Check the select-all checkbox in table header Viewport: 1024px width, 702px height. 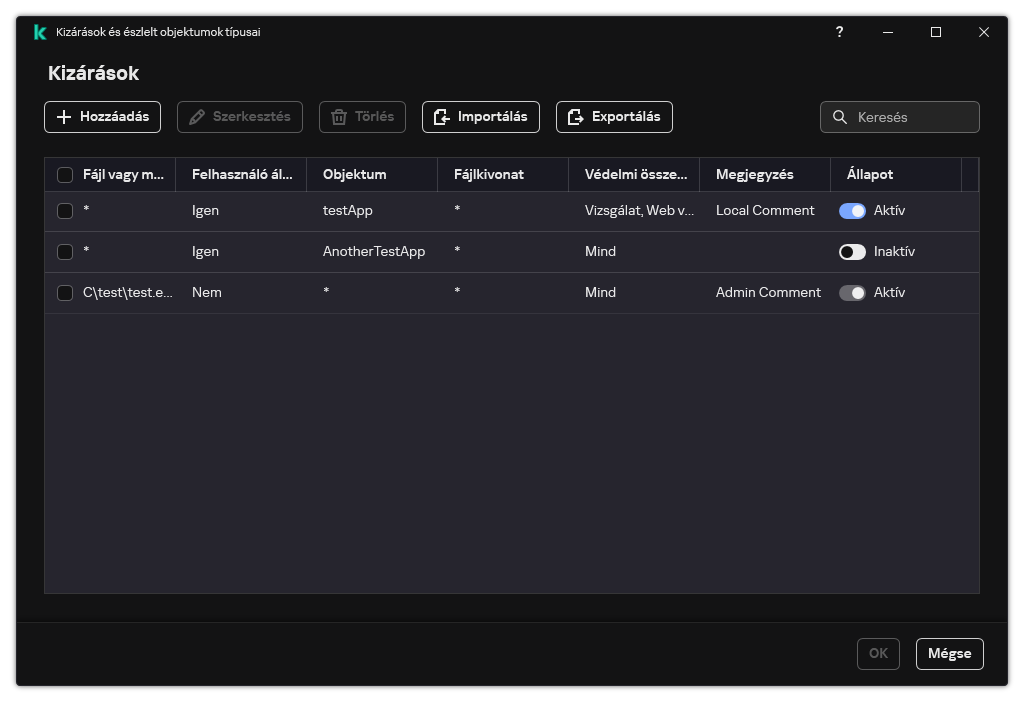[x=65, y=175]
